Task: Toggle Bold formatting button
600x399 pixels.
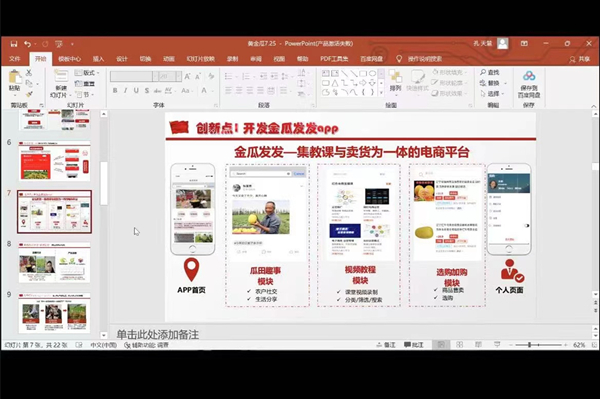Action: pyautogui.click(x=115, y=91)
